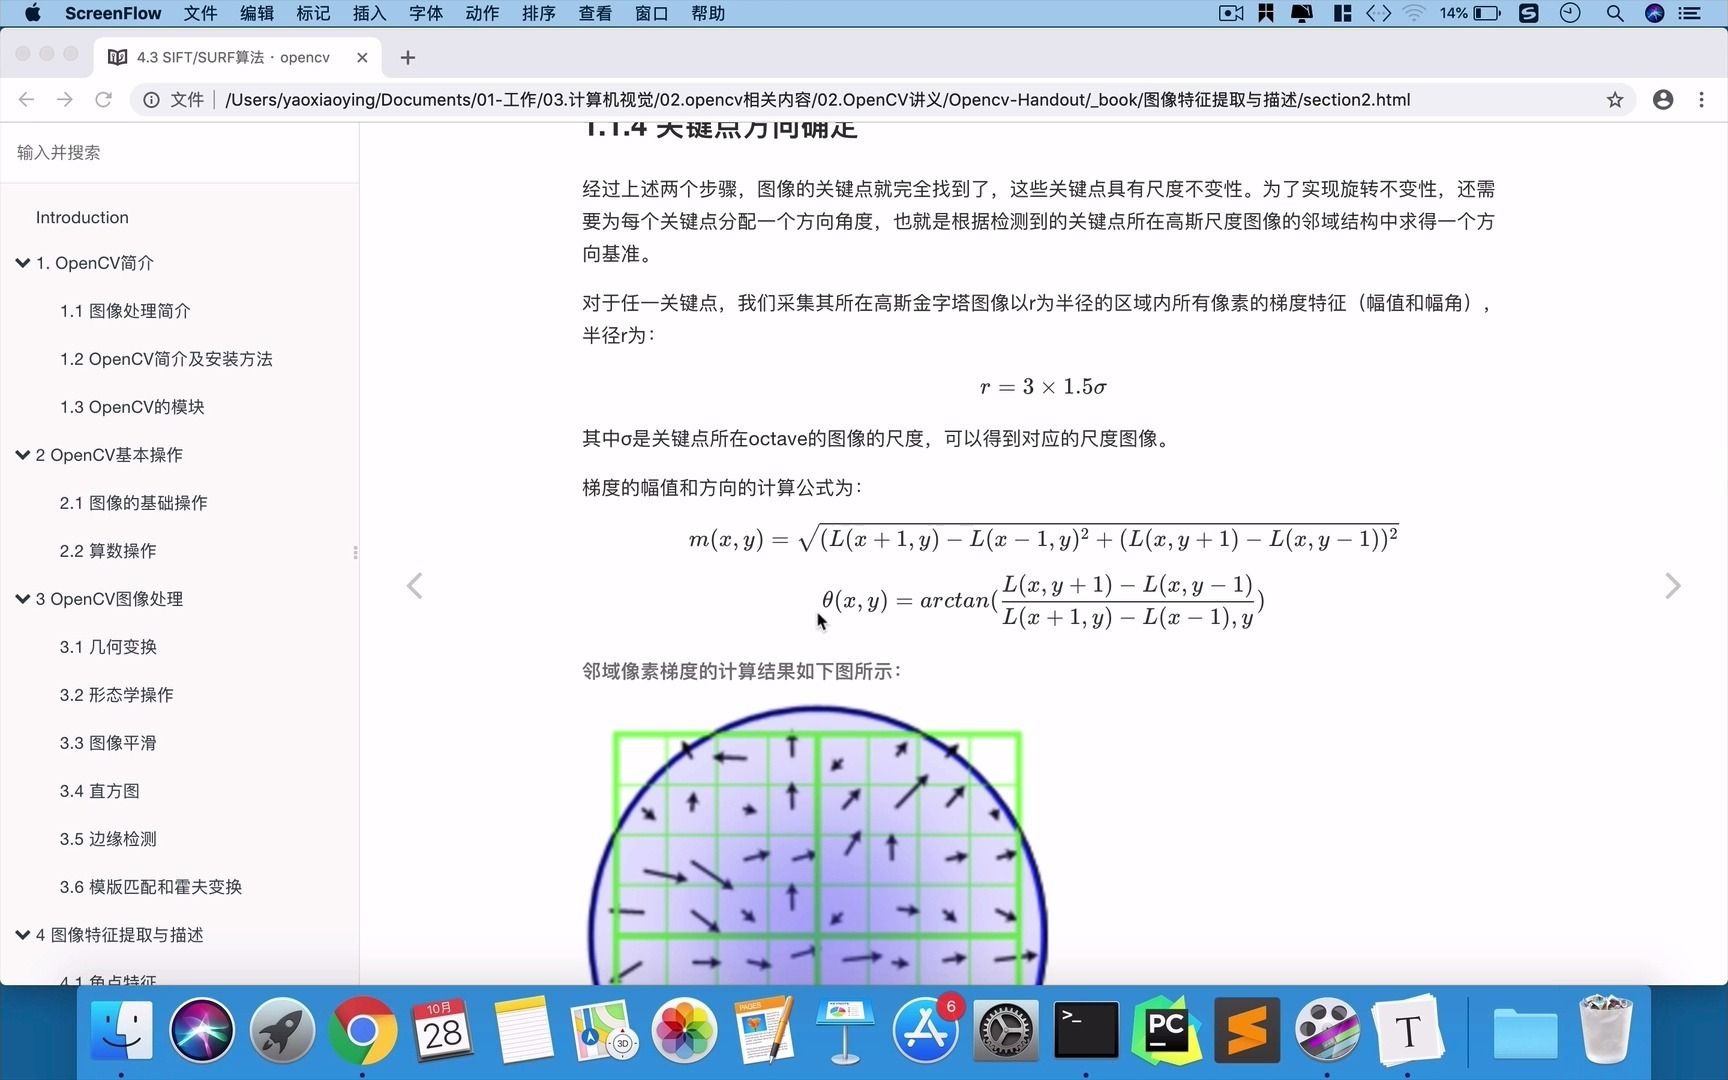1728x1080 pixels.
Task: Open Notes app in the Dock
Action: pos(523,1030)
